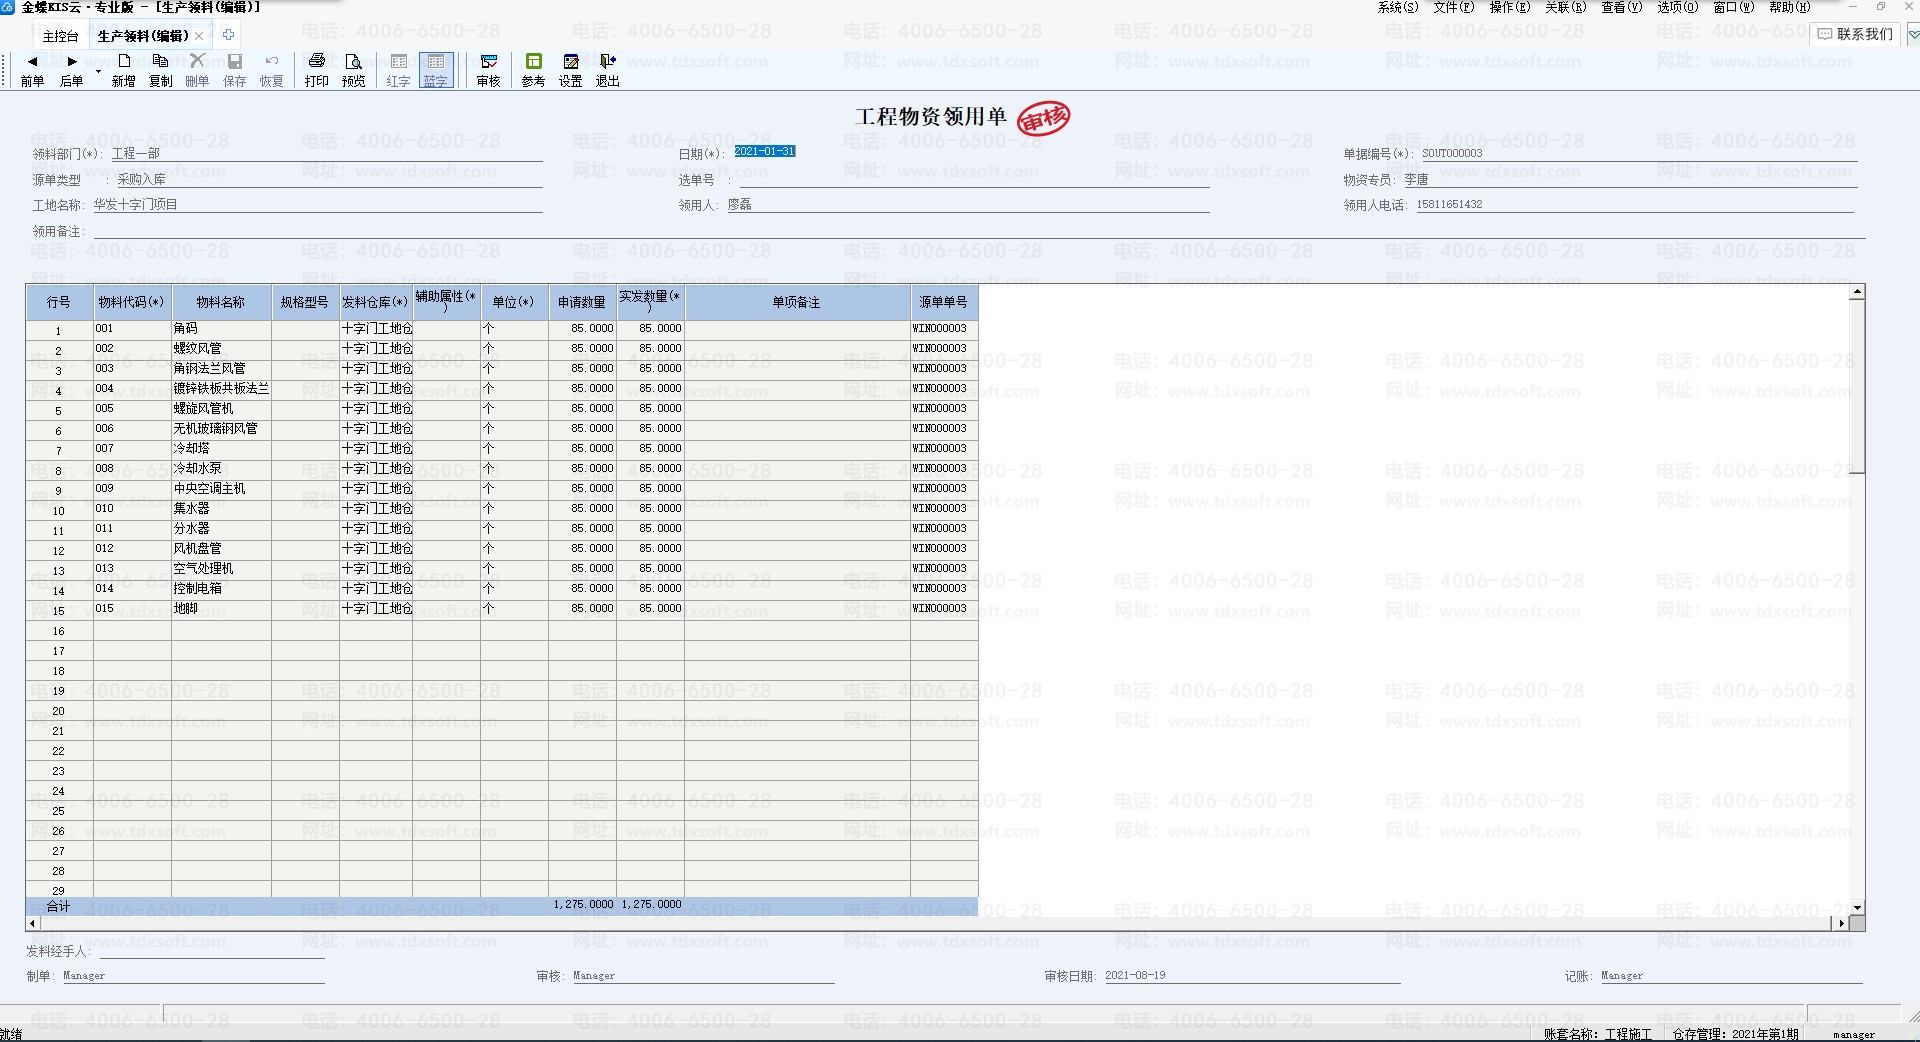Click the 新增 new document icon
The image size is (1920, 1042).
click(123, 70)
